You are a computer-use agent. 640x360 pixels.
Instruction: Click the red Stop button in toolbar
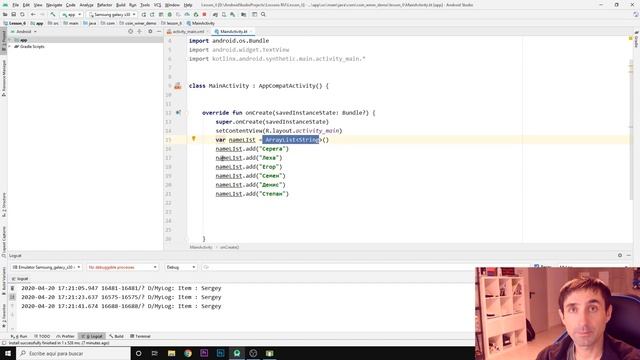(x=204, y=14)
